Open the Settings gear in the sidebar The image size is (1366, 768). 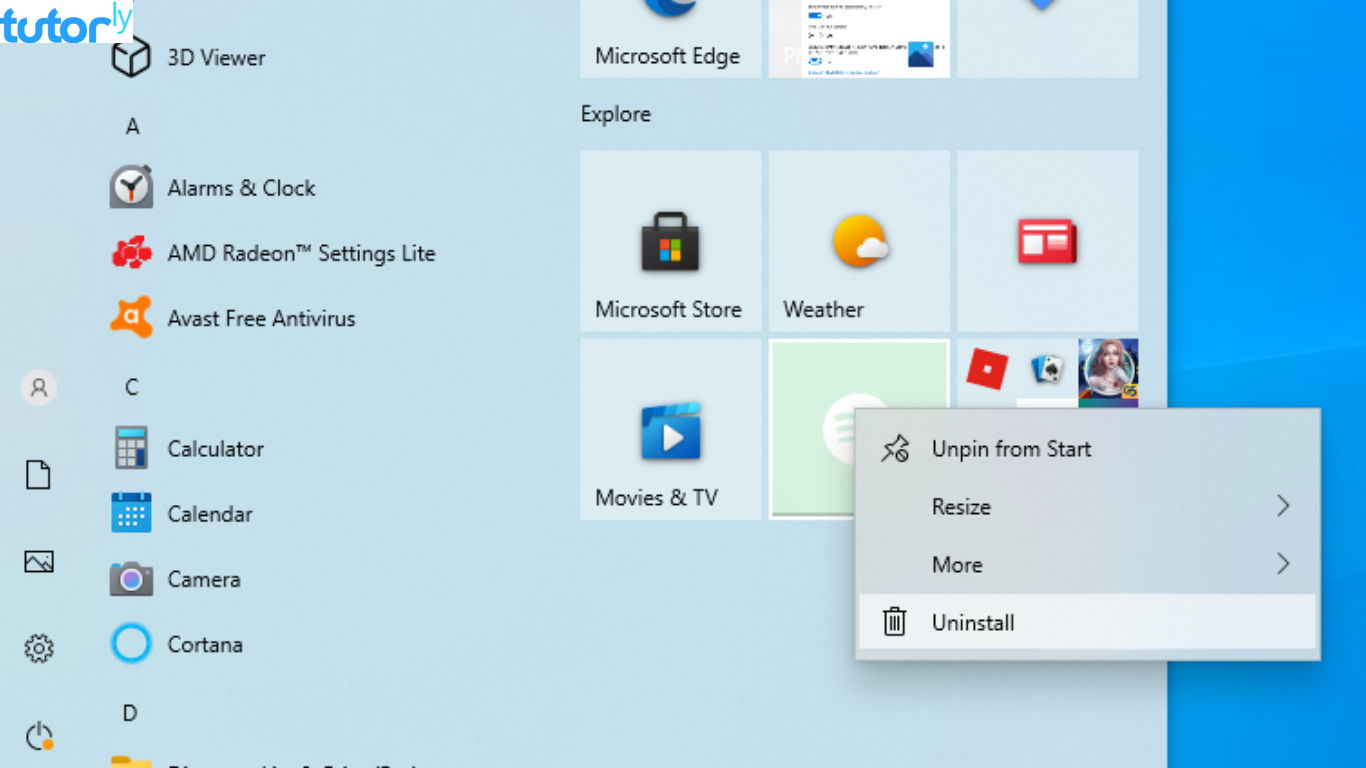coord(38,648)
